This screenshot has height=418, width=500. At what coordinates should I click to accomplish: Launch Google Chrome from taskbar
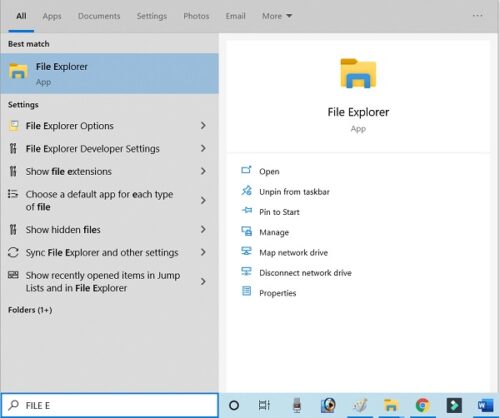[x=423, y=405]
